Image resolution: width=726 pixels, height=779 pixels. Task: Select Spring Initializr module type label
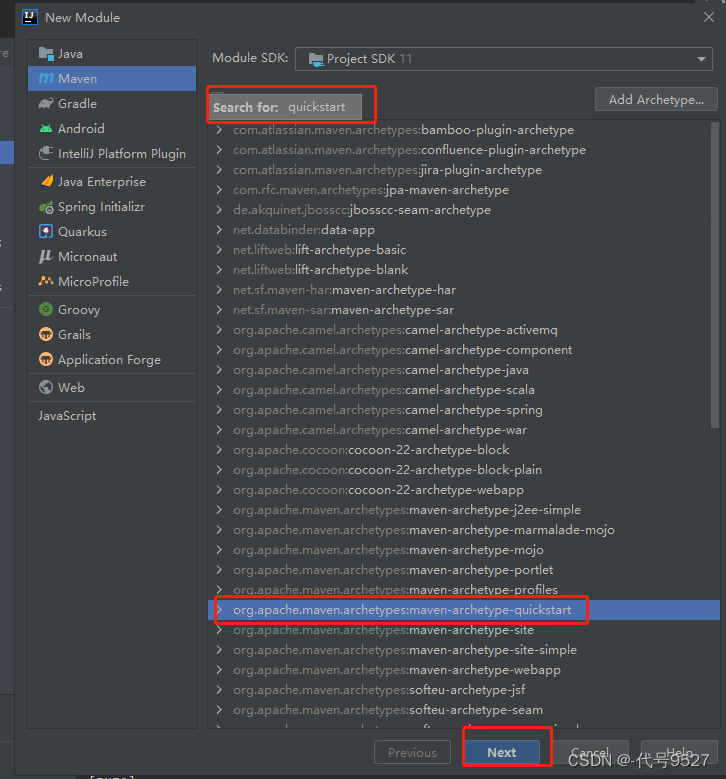101,207
